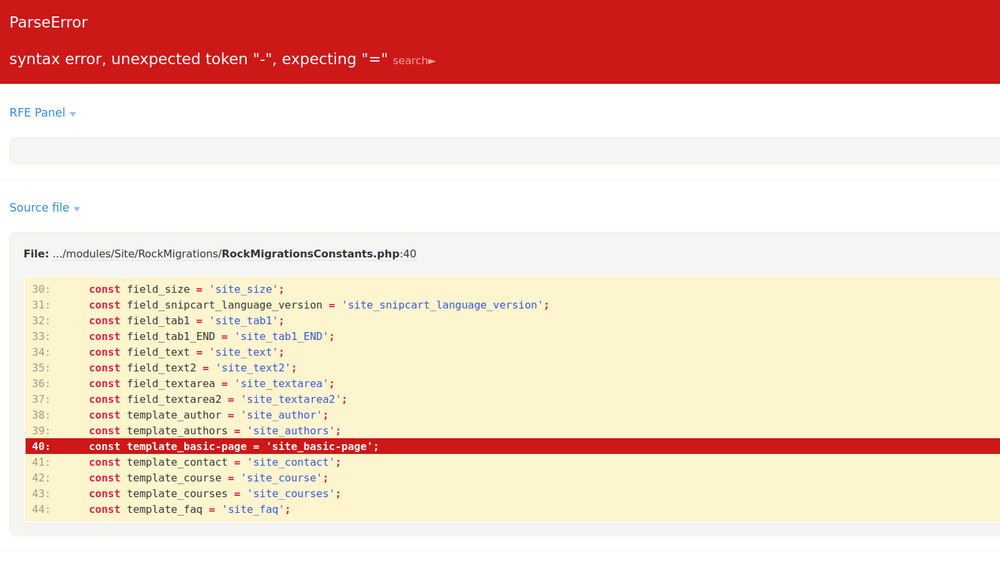Click the search link beside error message
The height and width of the screenshot is (564, 1000).
(413, 61)
